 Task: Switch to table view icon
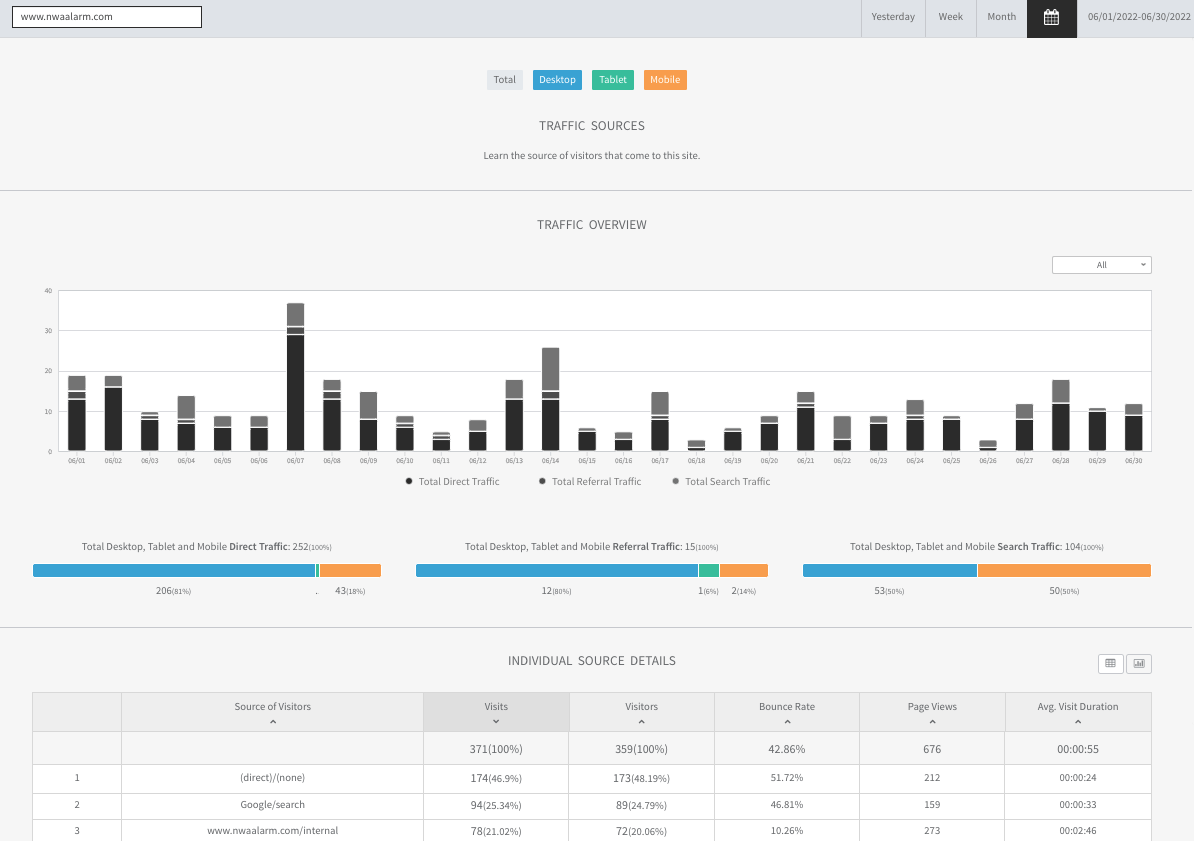(1110, 663)
